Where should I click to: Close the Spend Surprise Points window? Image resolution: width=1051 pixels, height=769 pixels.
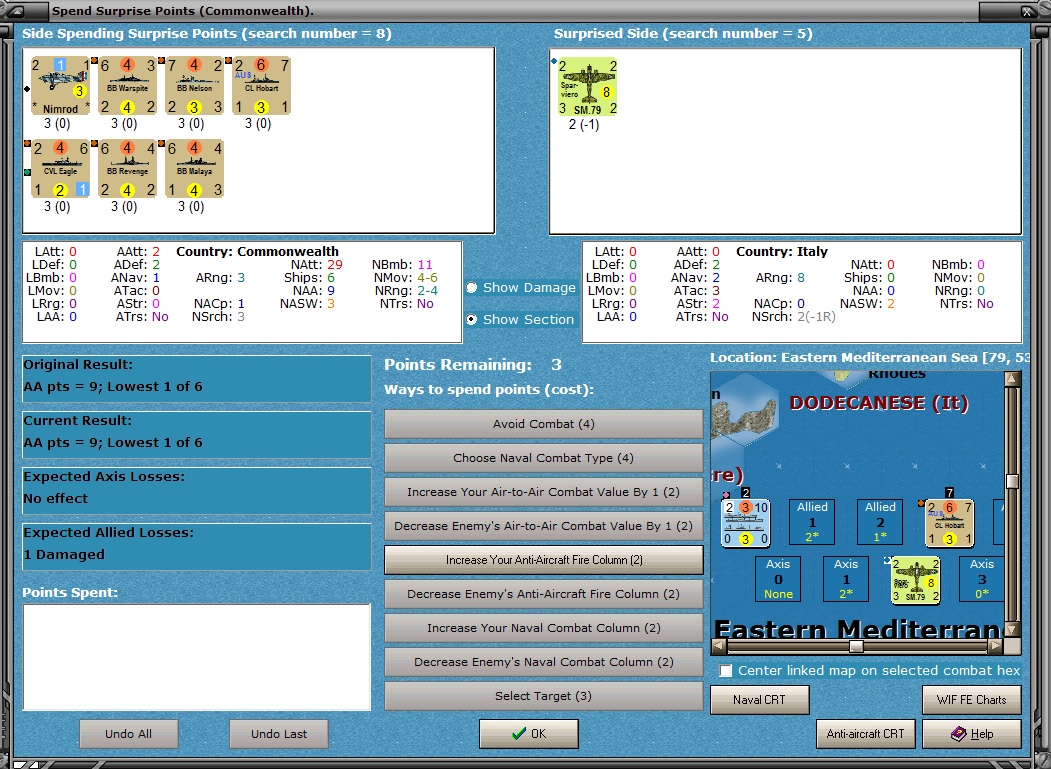[x=1026, y=11]
